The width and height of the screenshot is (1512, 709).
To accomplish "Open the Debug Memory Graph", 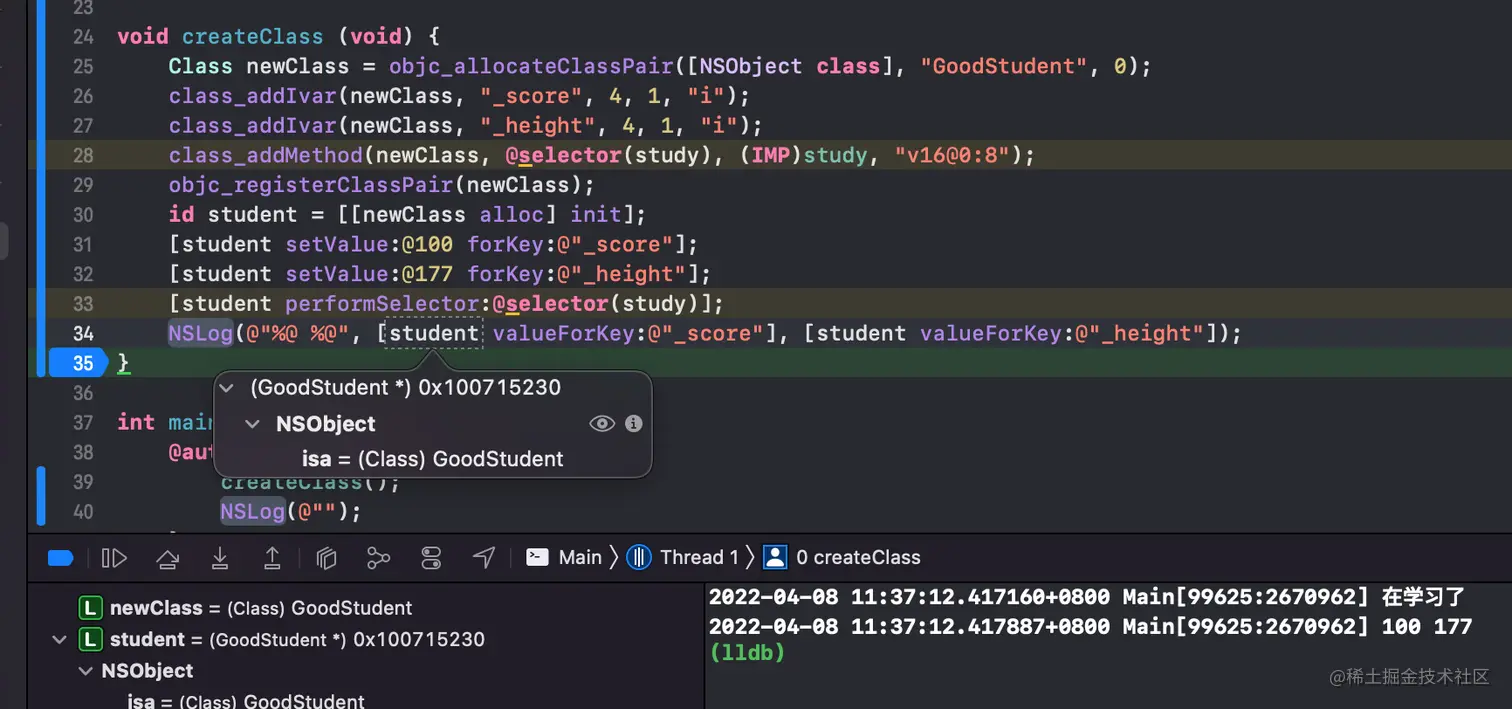I will [x=378, y=557].
